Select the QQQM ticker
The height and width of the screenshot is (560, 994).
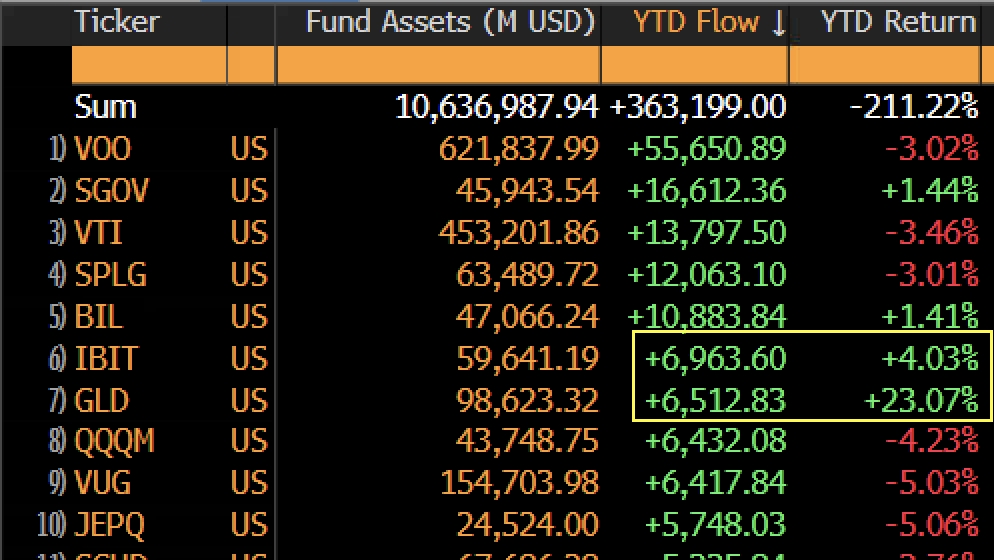[x=114, y=441]
